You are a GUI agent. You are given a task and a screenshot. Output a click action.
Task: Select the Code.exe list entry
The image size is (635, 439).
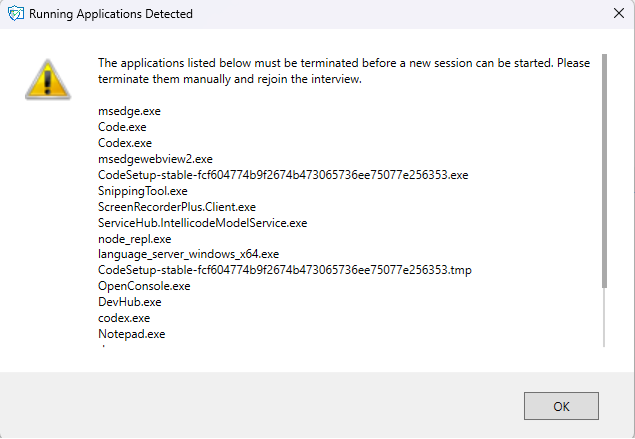tap(122, 127)
